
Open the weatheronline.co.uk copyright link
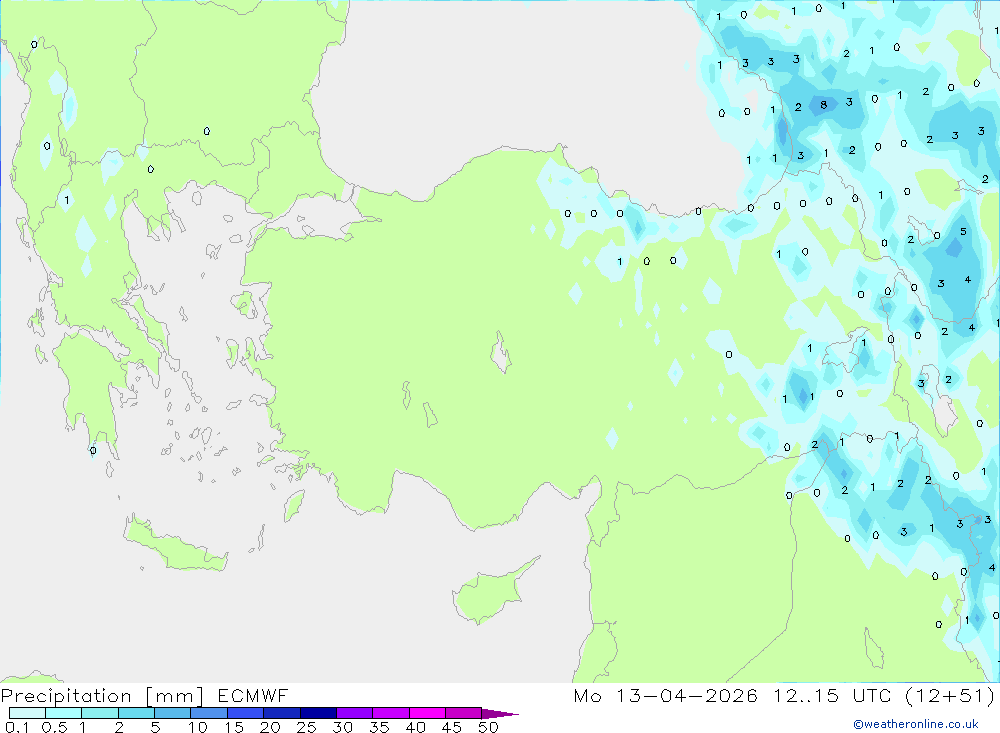pos(916,724)
